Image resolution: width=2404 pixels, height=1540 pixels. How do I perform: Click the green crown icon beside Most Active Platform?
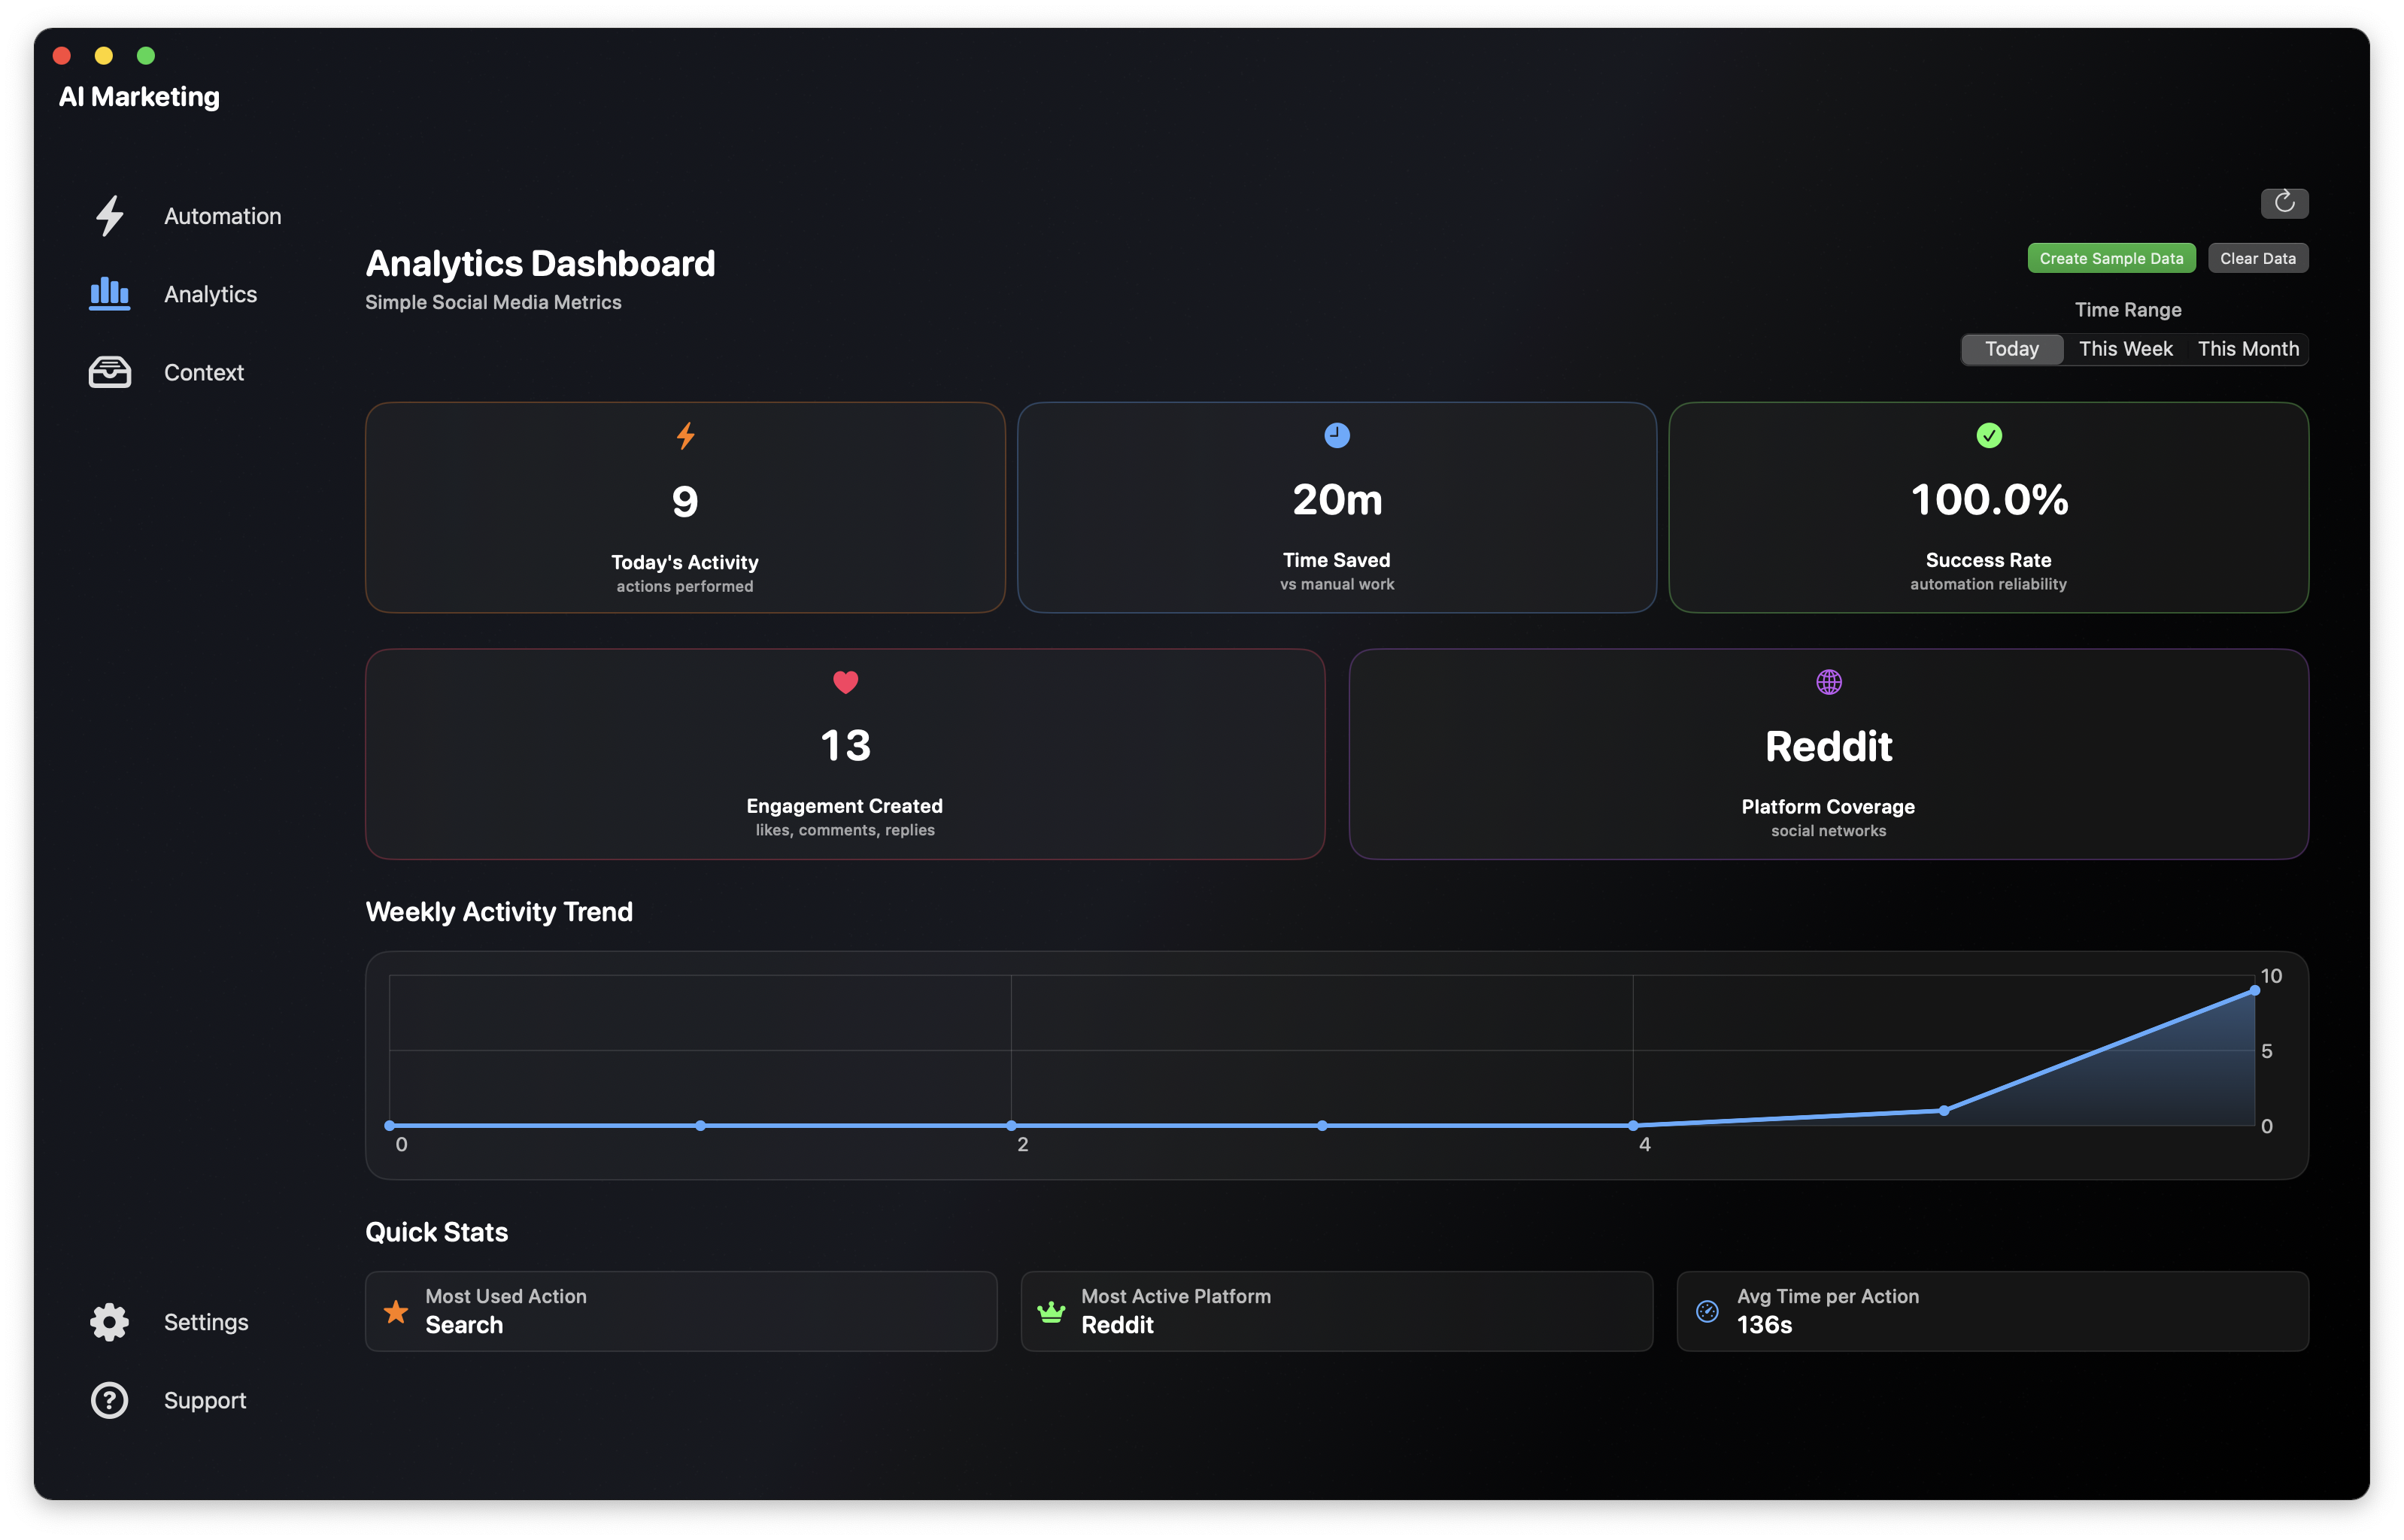coord(1051,1311)
